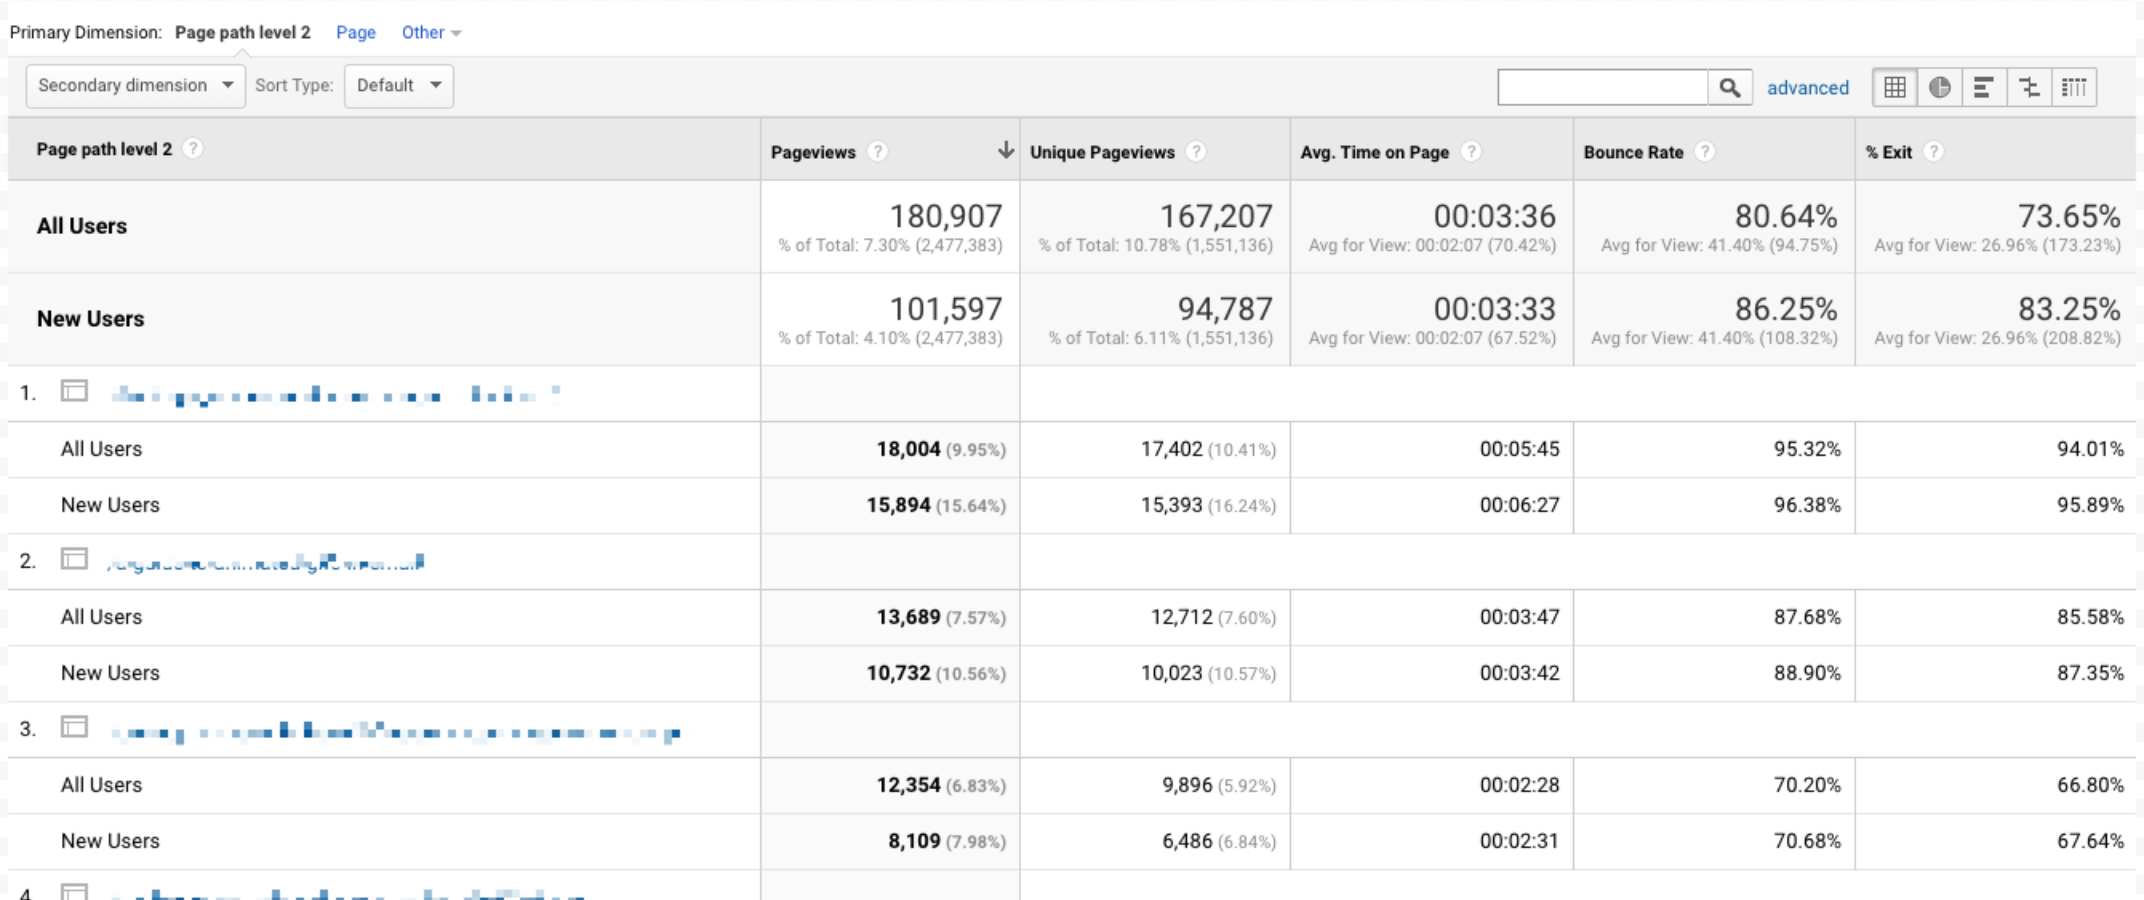Select pageviews value 12,354
This screenshot has width=2144, height=900.
[x=908, y=785]
